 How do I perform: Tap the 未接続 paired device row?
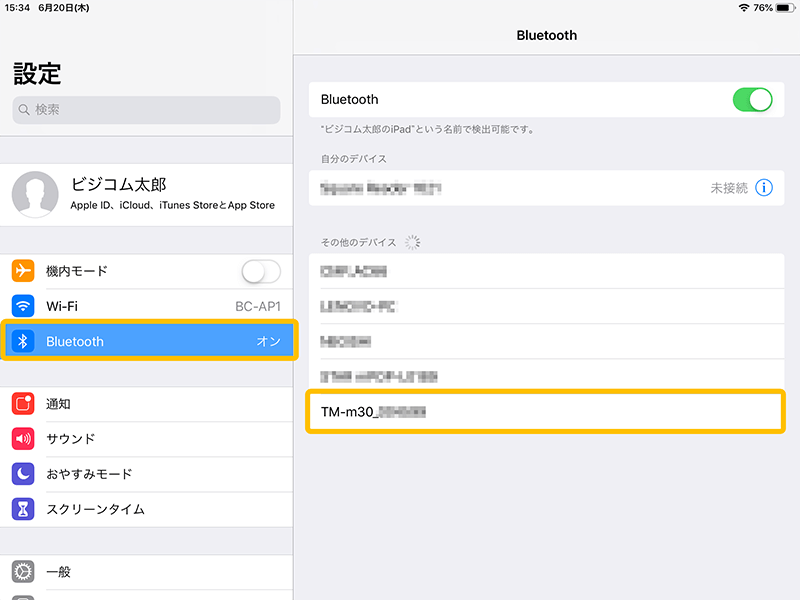coord(520,188)
